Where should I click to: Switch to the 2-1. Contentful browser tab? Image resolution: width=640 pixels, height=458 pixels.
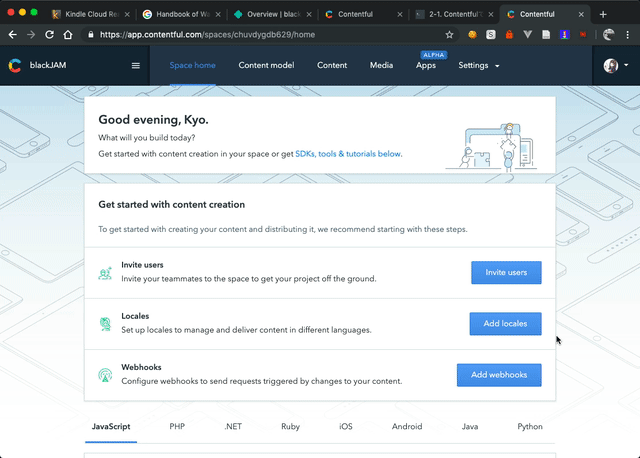point(452,14)
